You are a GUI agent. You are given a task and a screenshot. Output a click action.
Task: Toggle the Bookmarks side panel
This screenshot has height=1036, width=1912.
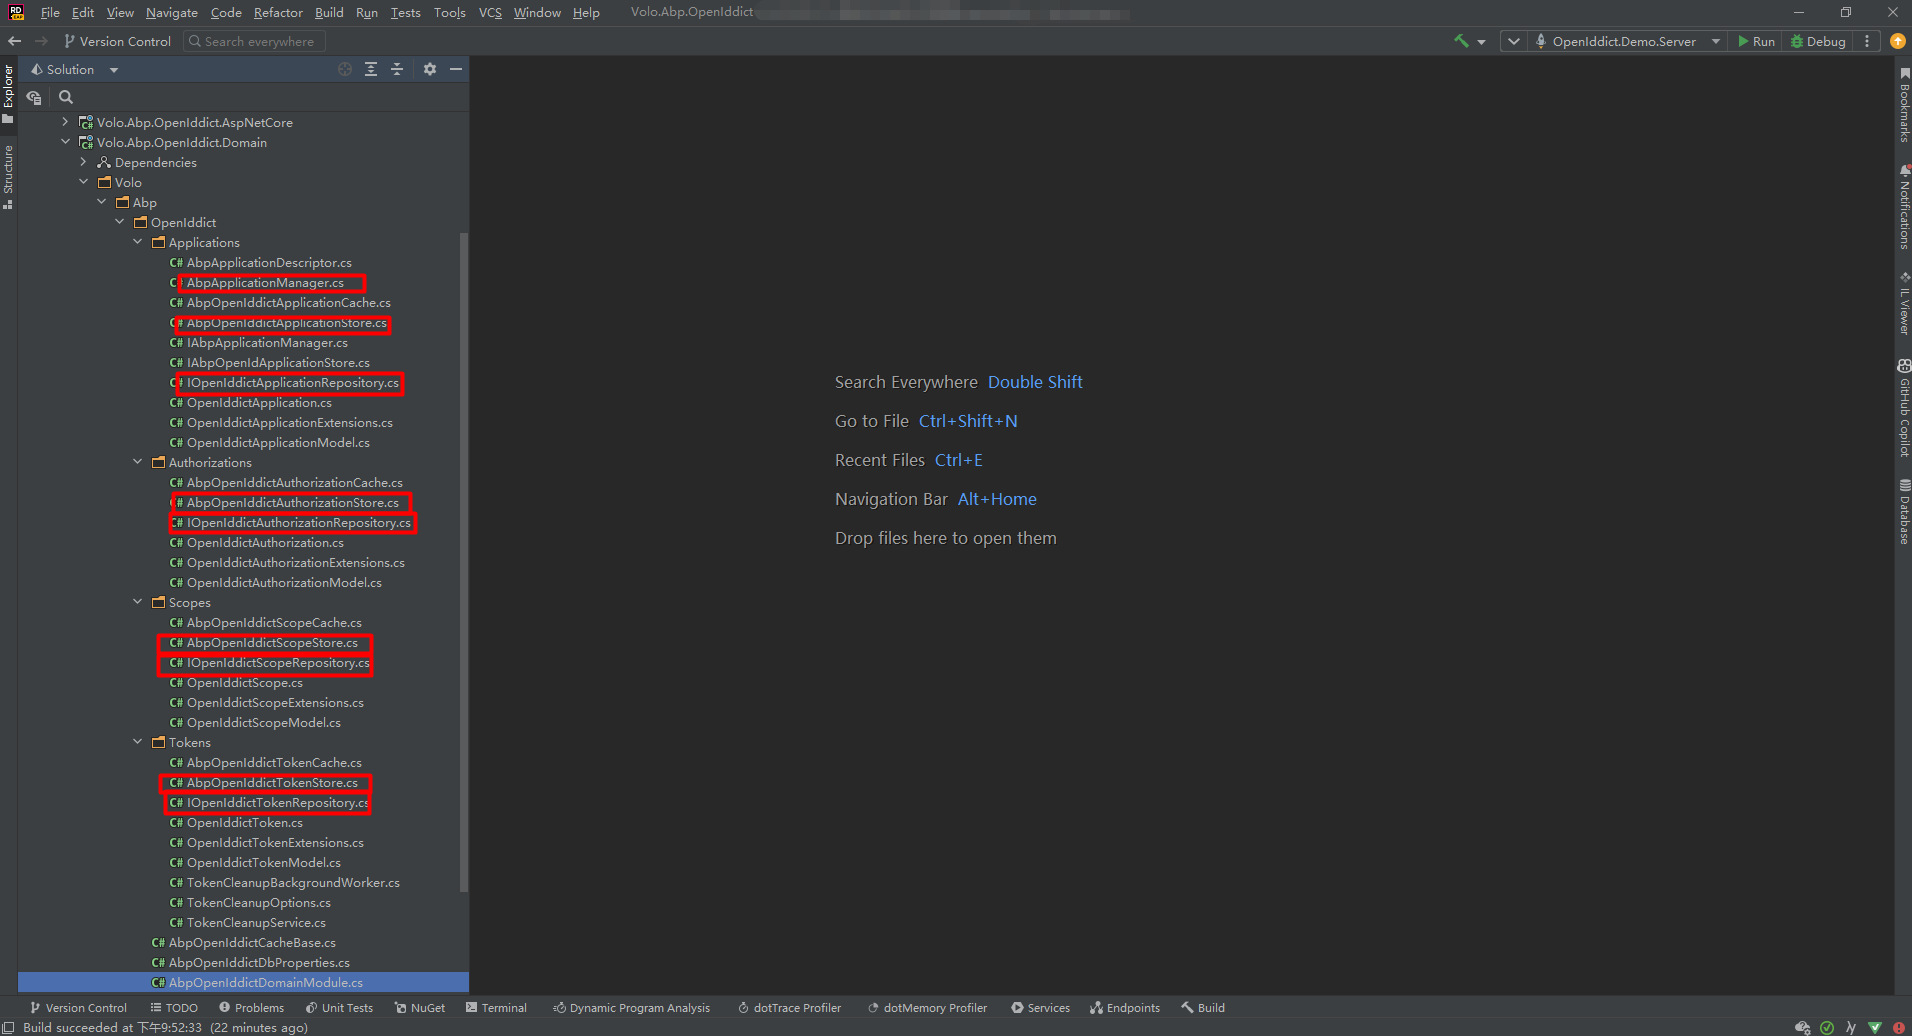point(1904,106)
